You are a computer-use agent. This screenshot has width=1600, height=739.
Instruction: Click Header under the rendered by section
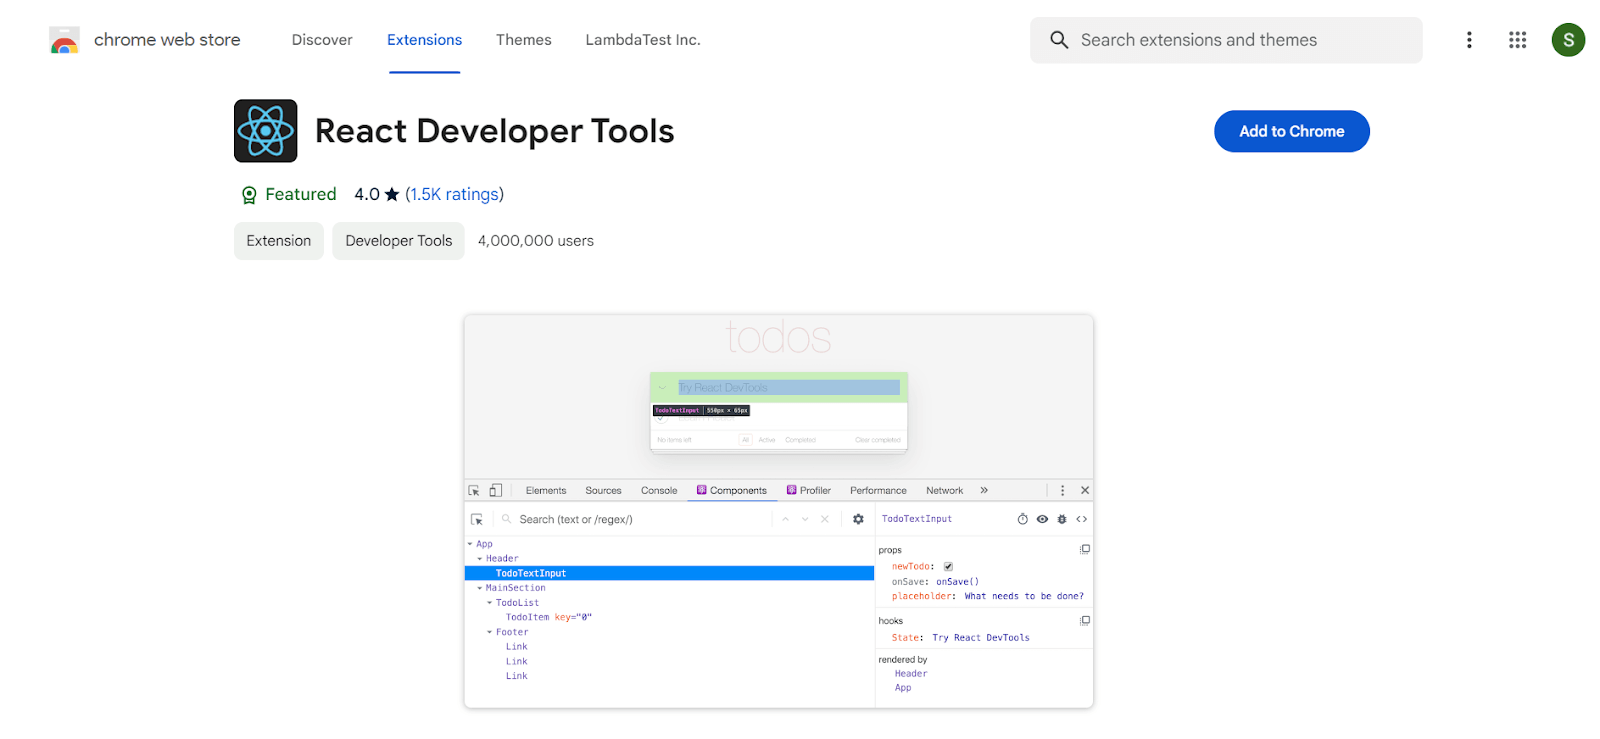point(911,674)
